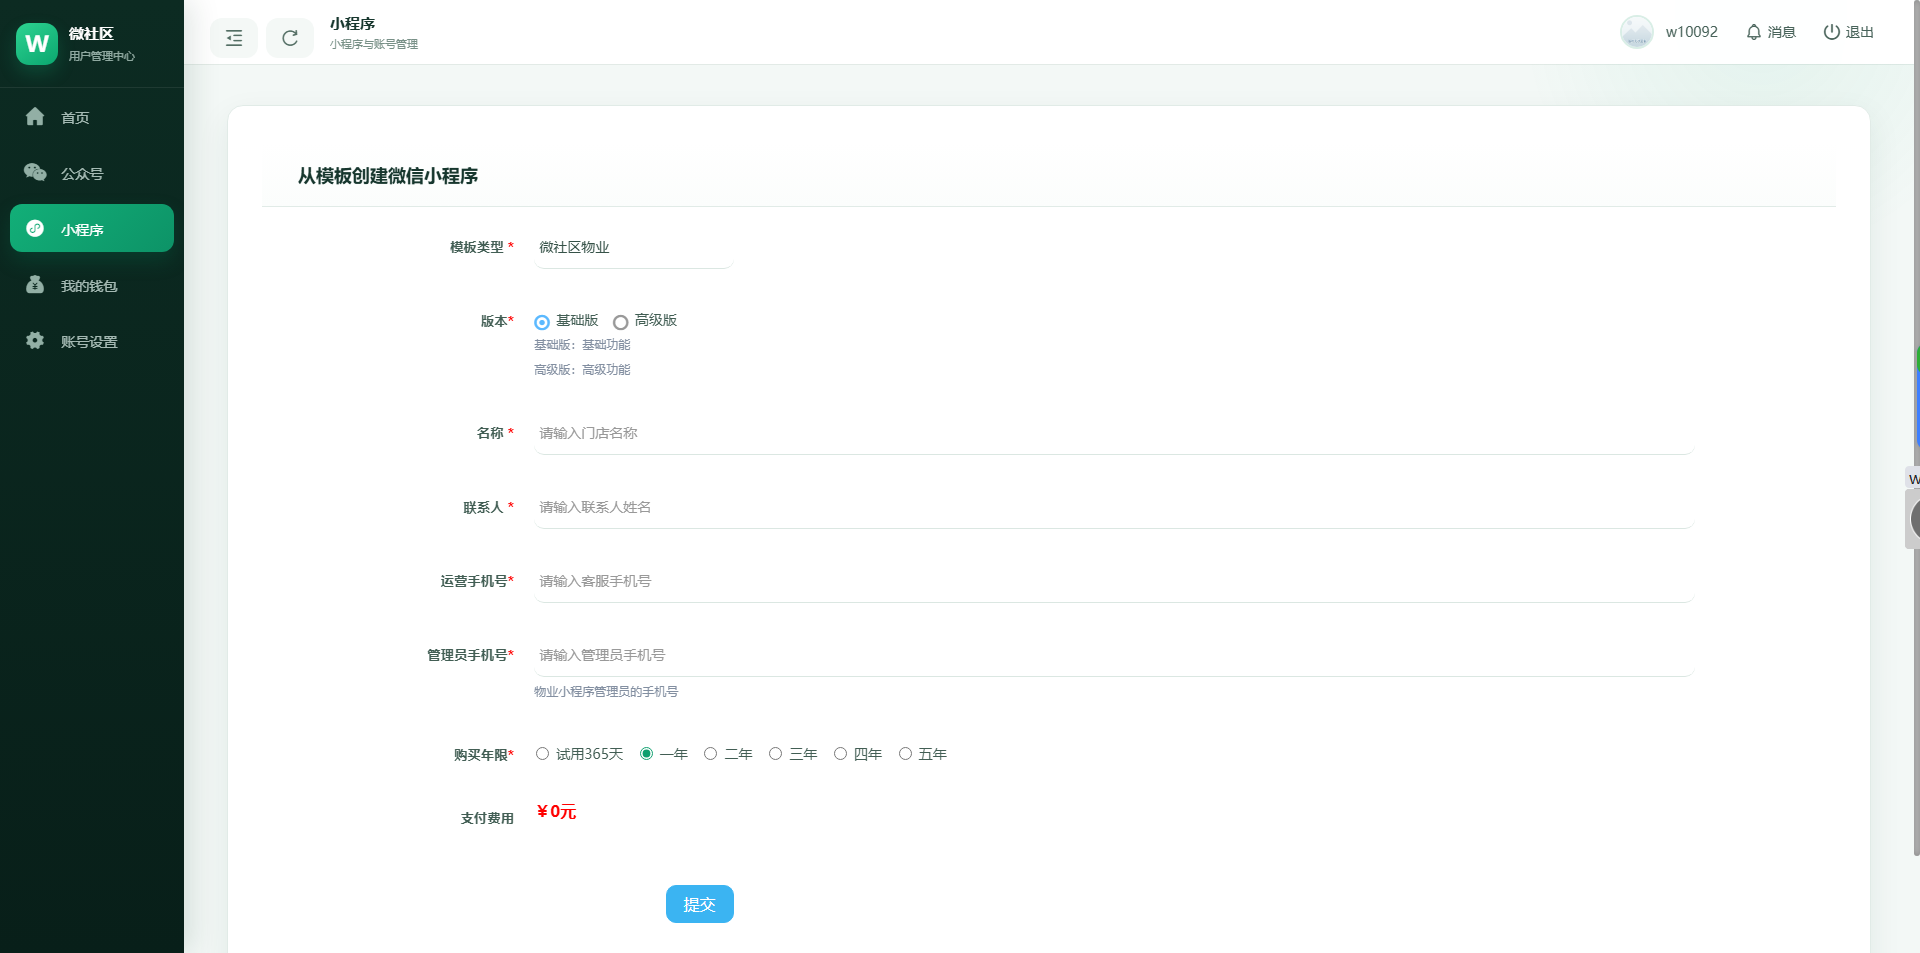Click the 我的钱包 wallet bag icon
Screen dimensions: 1920x953
[35, 285]
